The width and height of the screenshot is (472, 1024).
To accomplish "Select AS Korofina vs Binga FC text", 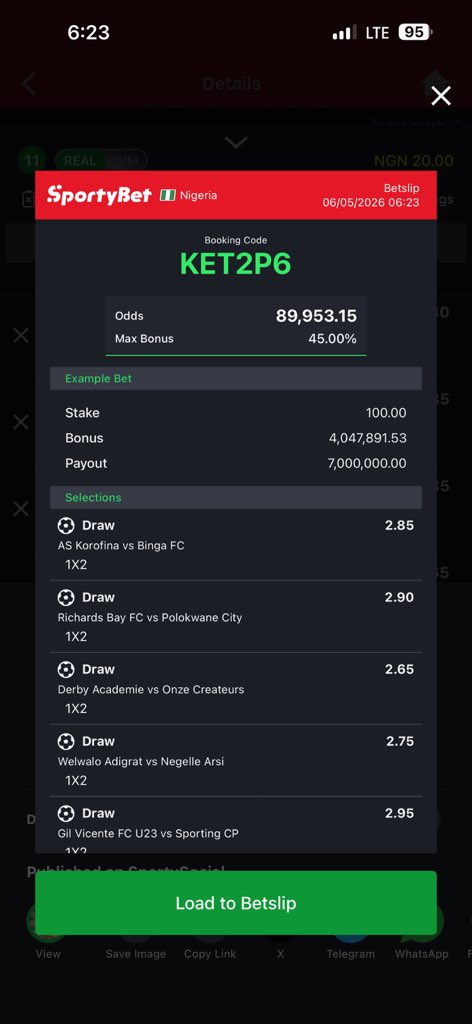I will coord(121,545).
